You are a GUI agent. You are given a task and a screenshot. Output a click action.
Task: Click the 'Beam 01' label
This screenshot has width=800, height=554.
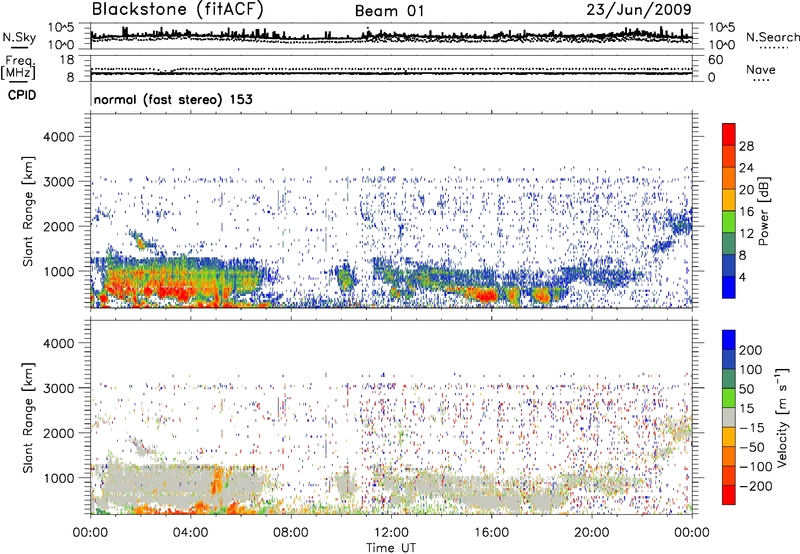coord(390,11)
